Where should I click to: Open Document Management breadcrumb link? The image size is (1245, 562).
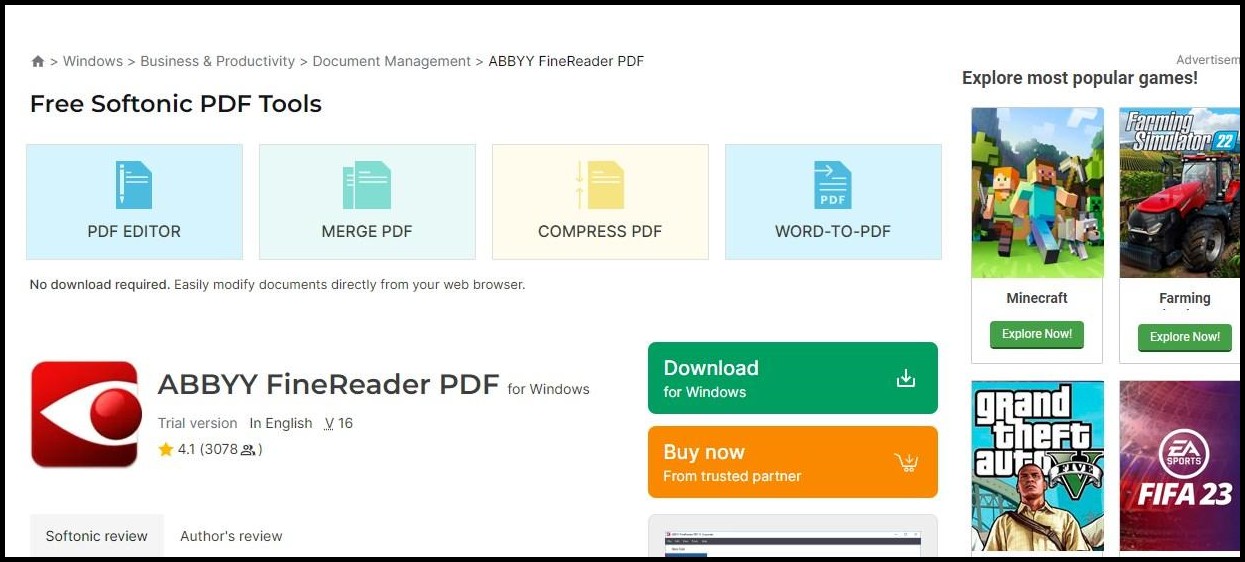coord(392,61)
